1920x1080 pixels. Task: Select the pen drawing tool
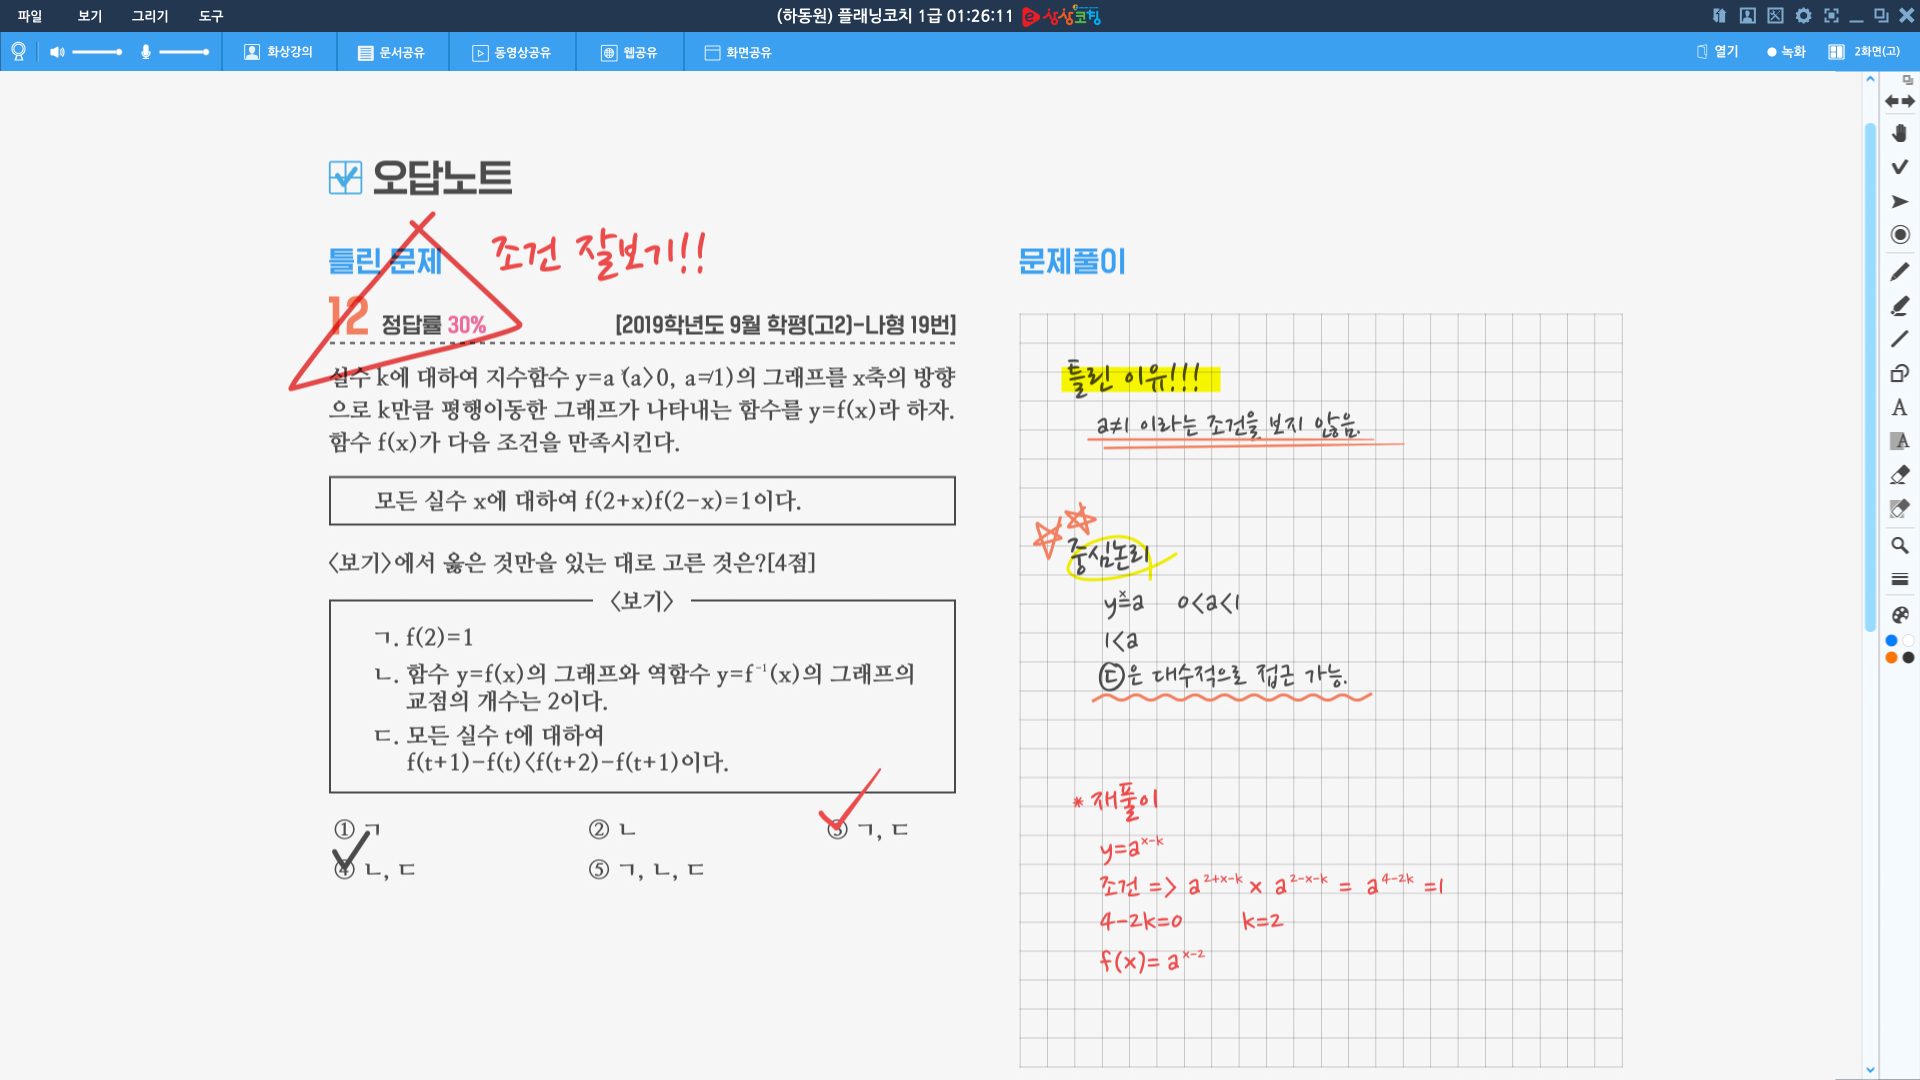(x=1900, y=271)
